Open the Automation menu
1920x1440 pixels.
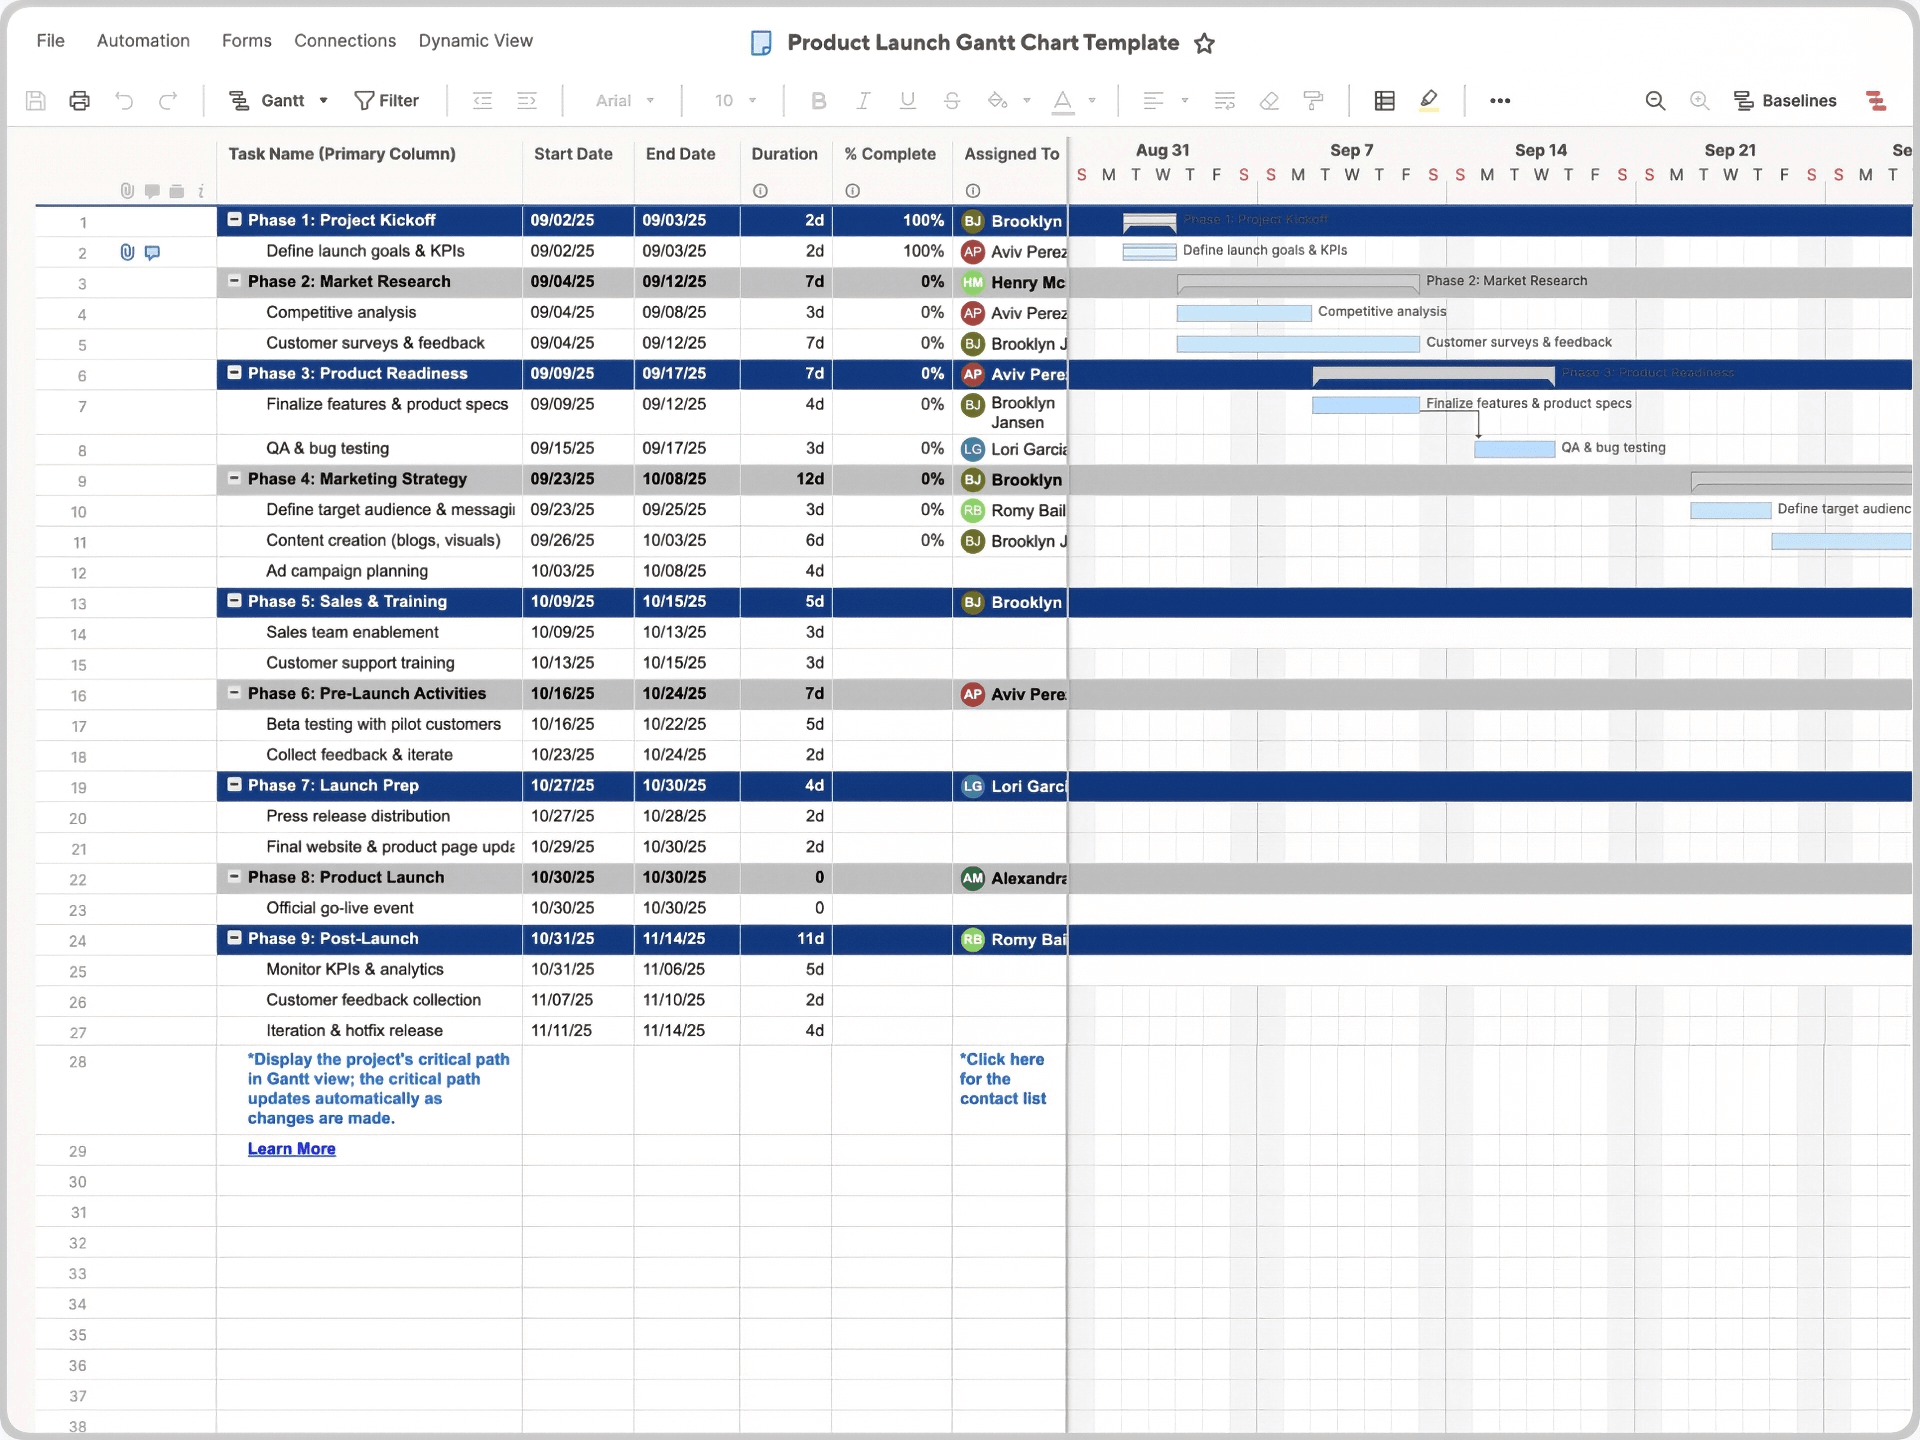coord(143,41)
